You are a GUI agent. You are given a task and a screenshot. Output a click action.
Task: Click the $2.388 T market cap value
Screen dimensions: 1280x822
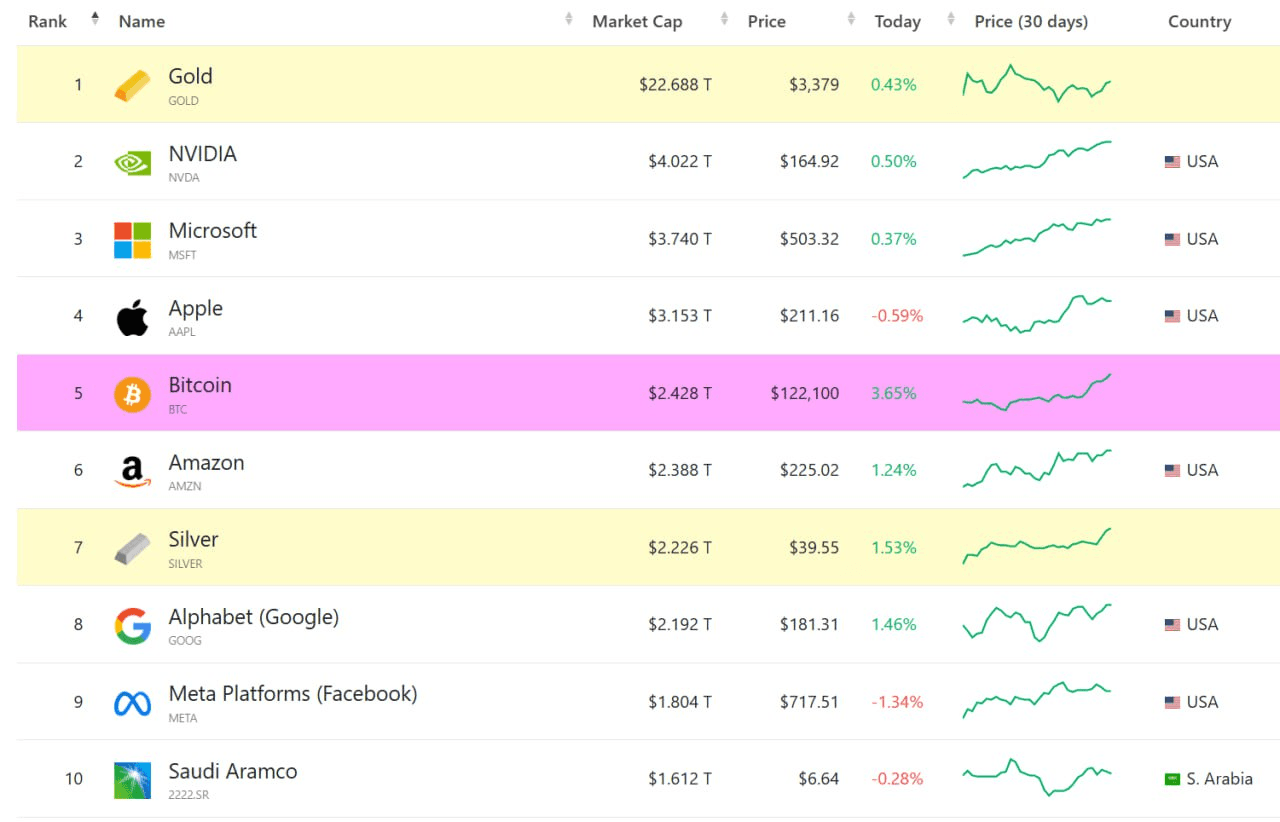[680, 471]
